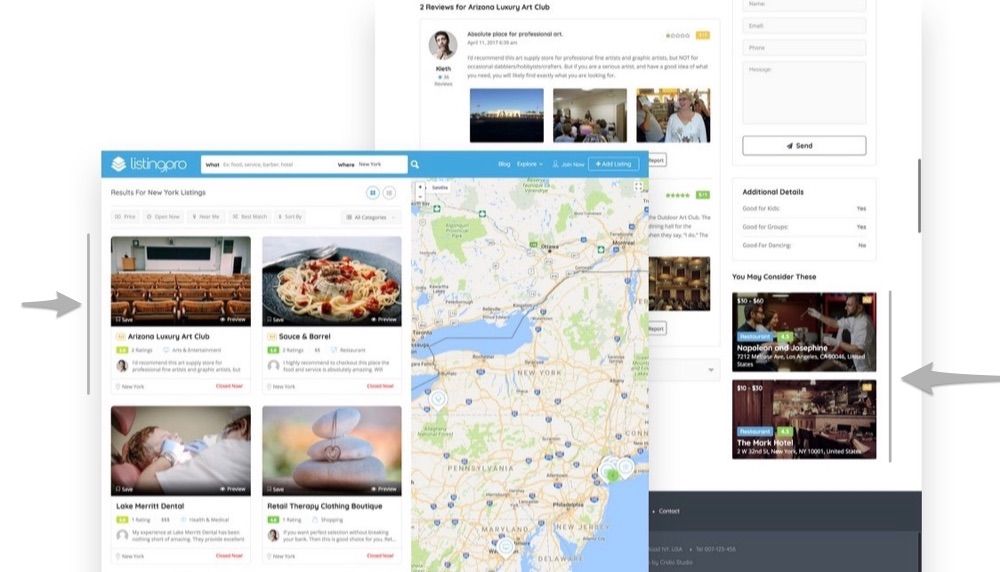Click the listingpro logo

point(149,164)
